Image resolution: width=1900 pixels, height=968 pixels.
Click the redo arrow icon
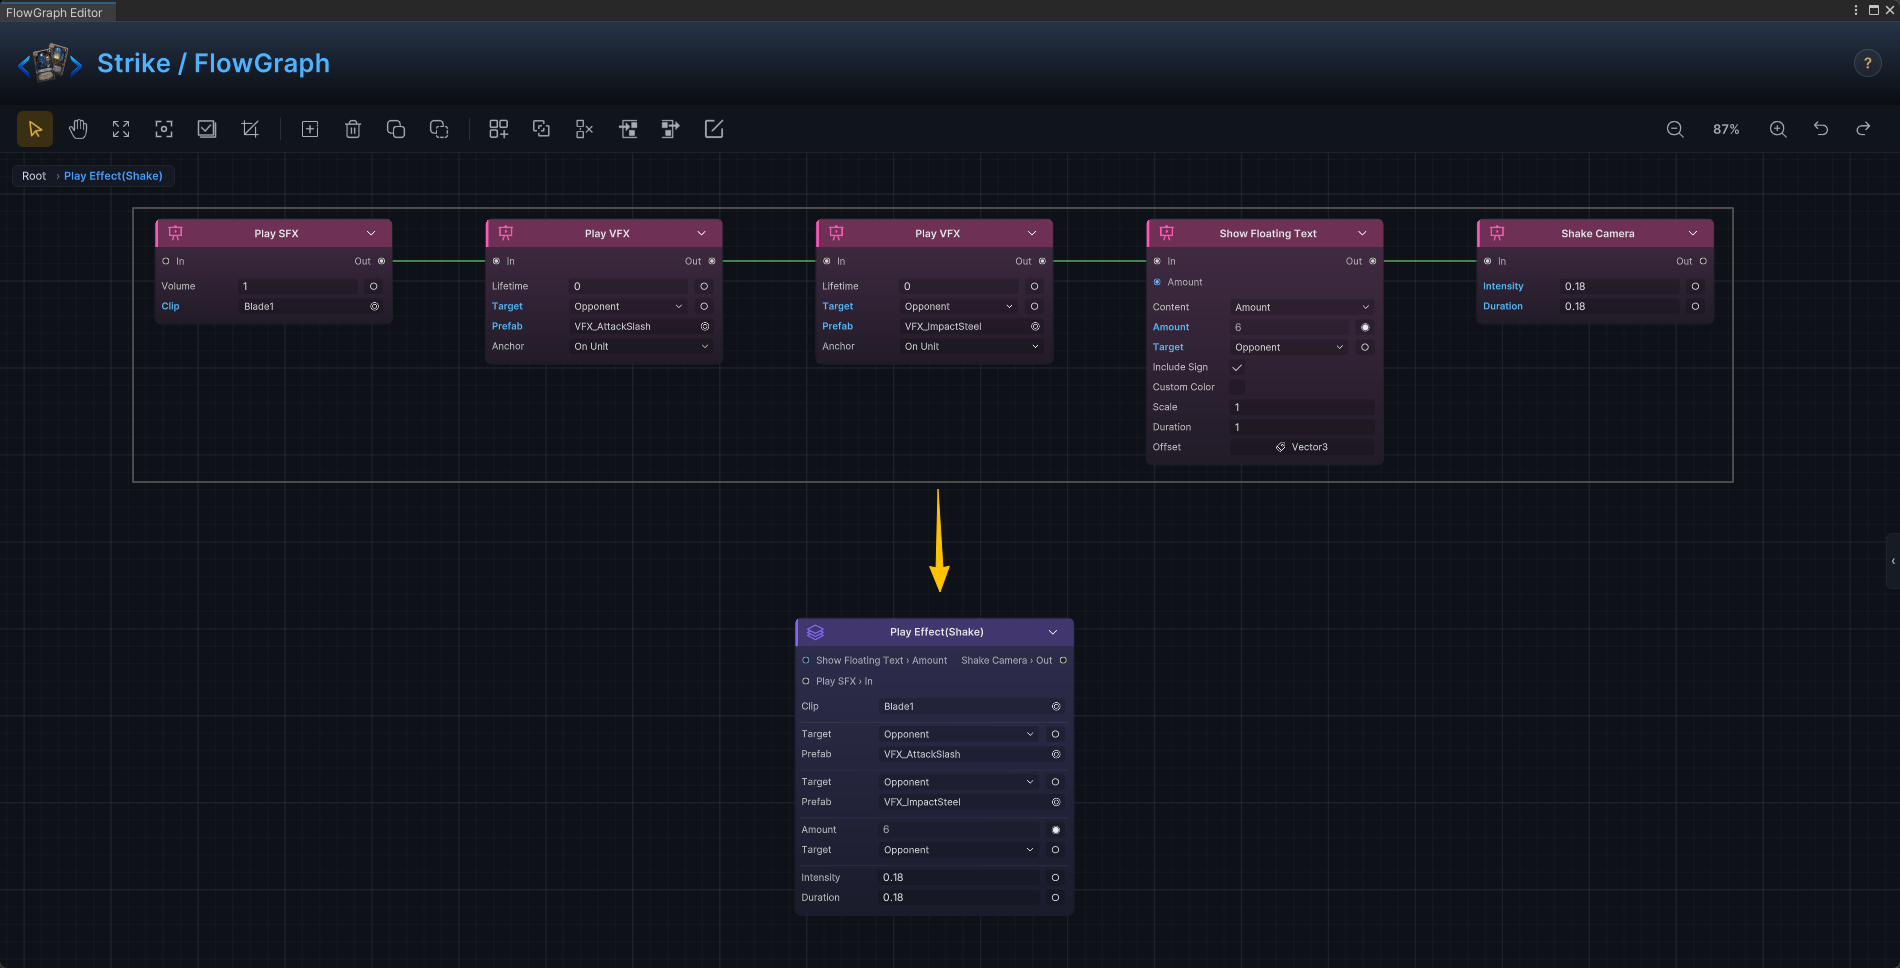tap(1863, 129)
